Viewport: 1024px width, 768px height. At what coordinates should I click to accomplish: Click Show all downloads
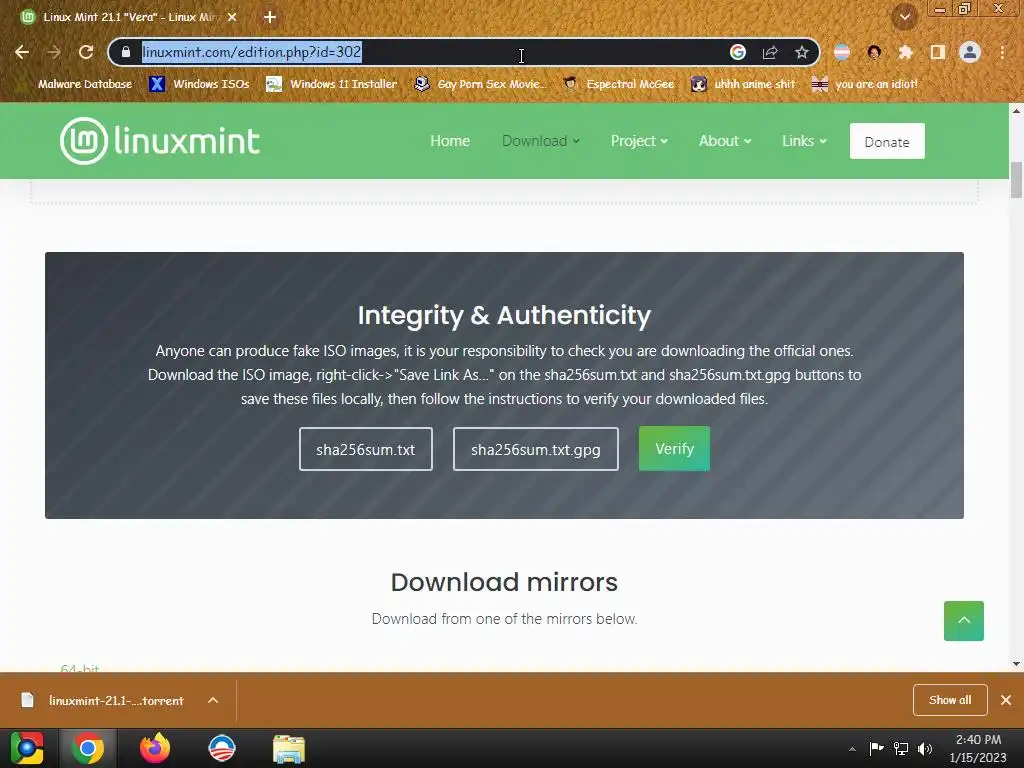point(950,700)
